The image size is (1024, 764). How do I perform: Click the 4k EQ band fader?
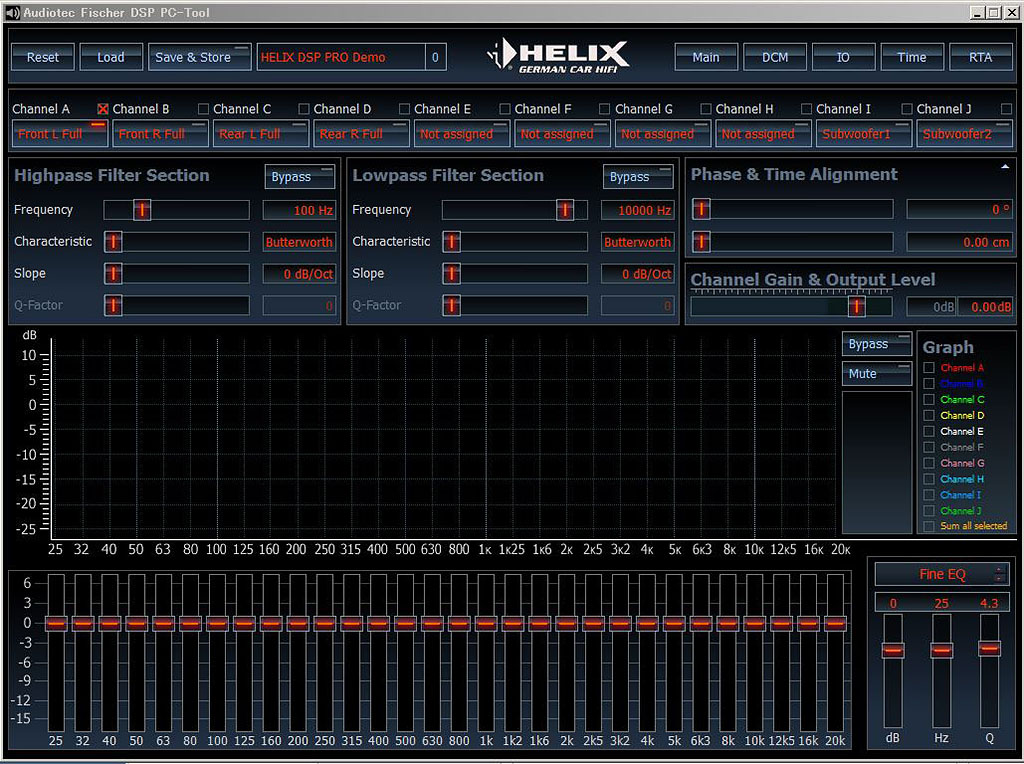pos(647,624)
